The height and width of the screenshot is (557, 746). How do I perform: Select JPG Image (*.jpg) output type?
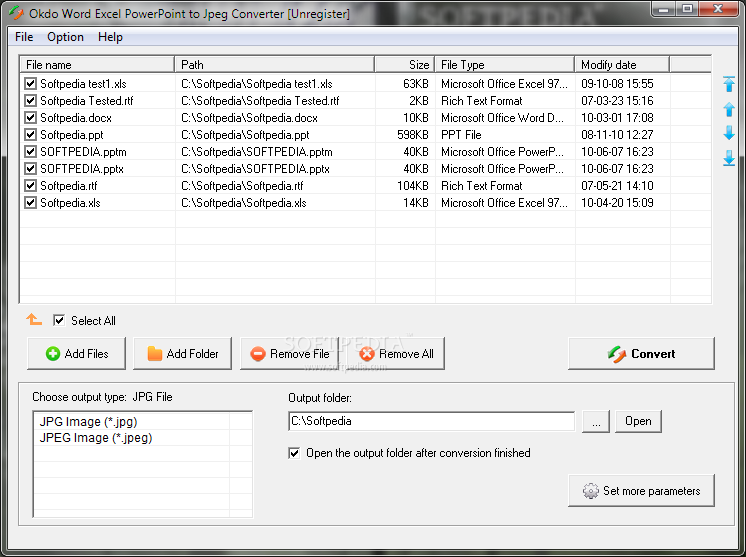[x=88, y=421]
